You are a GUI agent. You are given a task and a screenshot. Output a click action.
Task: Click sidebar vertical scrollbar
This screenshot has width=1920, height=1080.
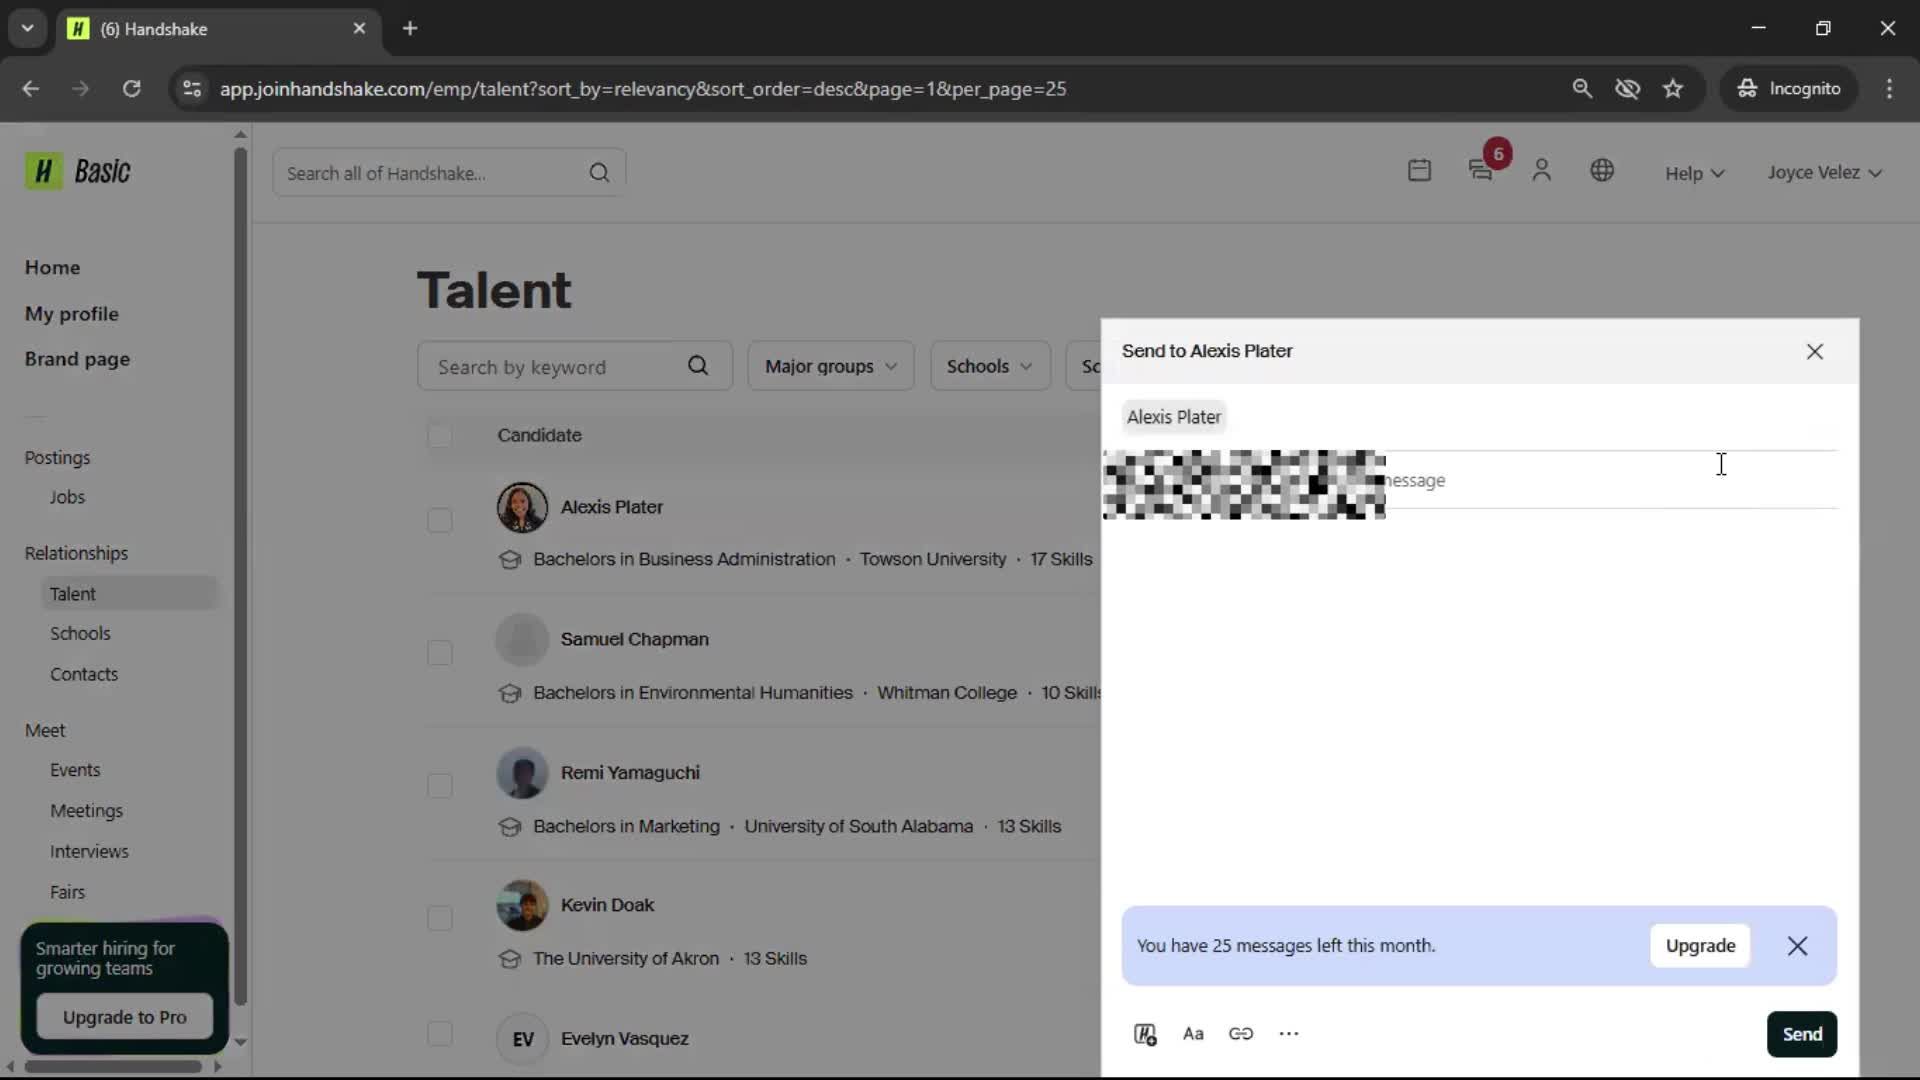tap(240, 576)
